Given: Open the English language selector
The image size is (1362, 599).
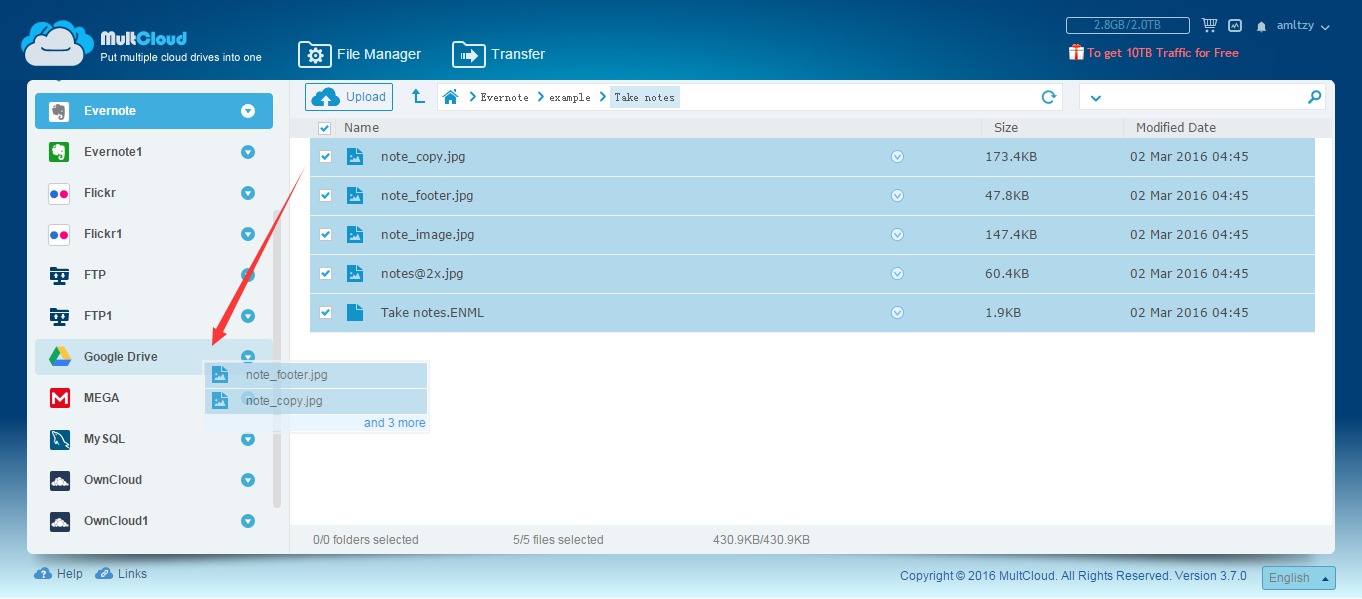Looking at the screenshot, I should tap(1299, 578).
